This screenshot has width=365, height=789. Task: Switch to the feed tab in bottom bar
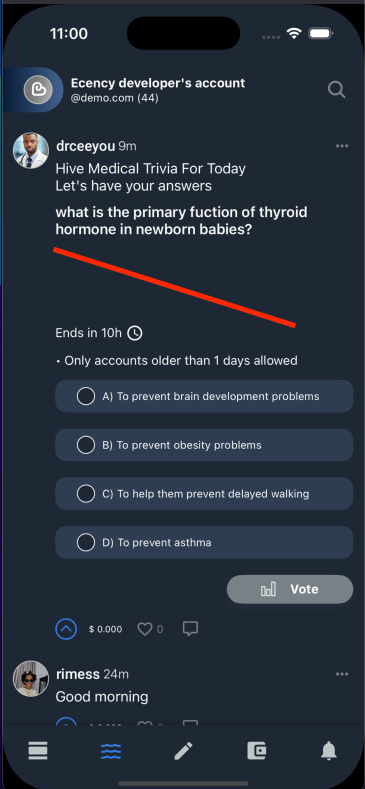[x=38, y=751]
